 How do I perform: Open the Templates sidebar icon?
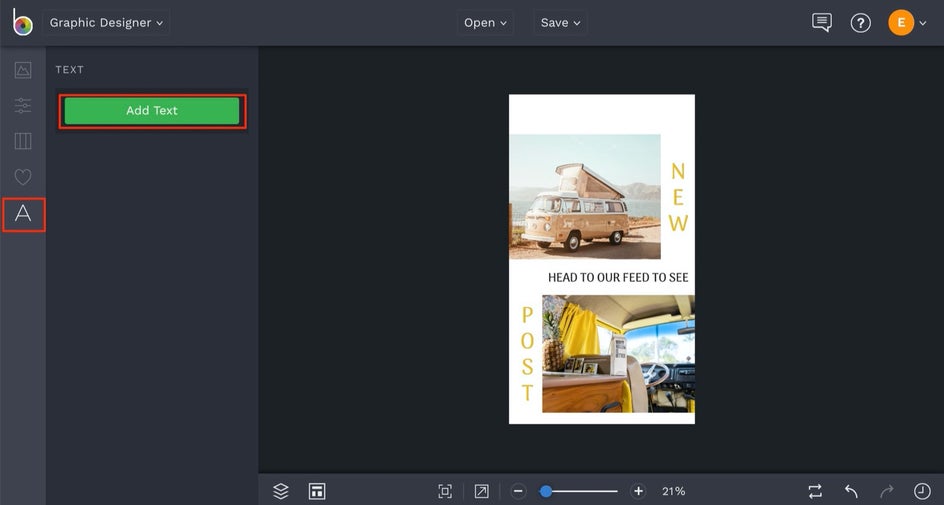coord(23,141)
